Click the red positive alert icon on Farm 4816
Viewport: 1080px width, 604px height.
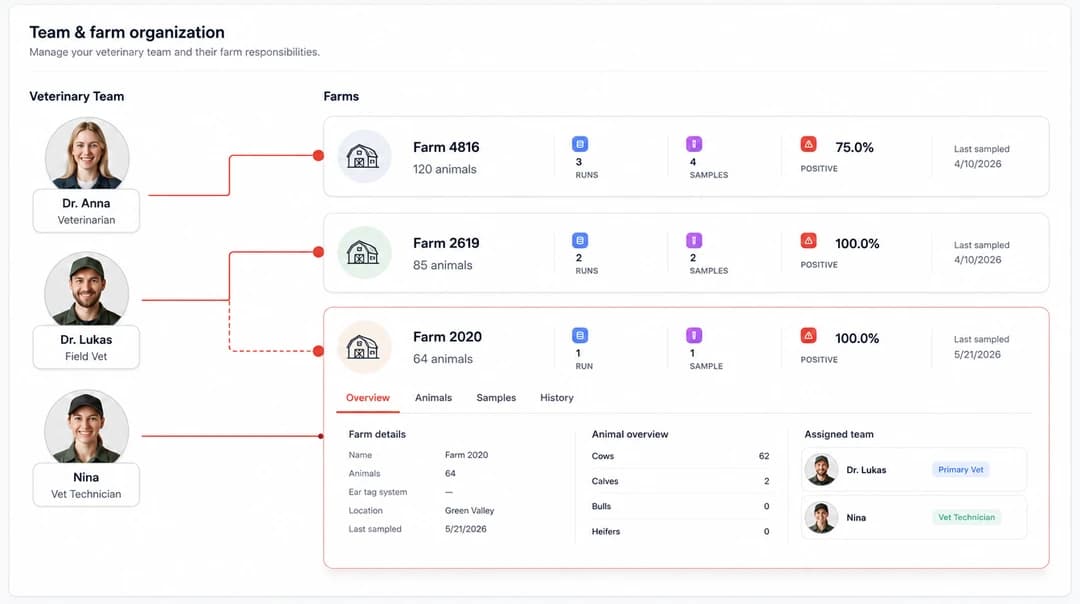[809, 144]
